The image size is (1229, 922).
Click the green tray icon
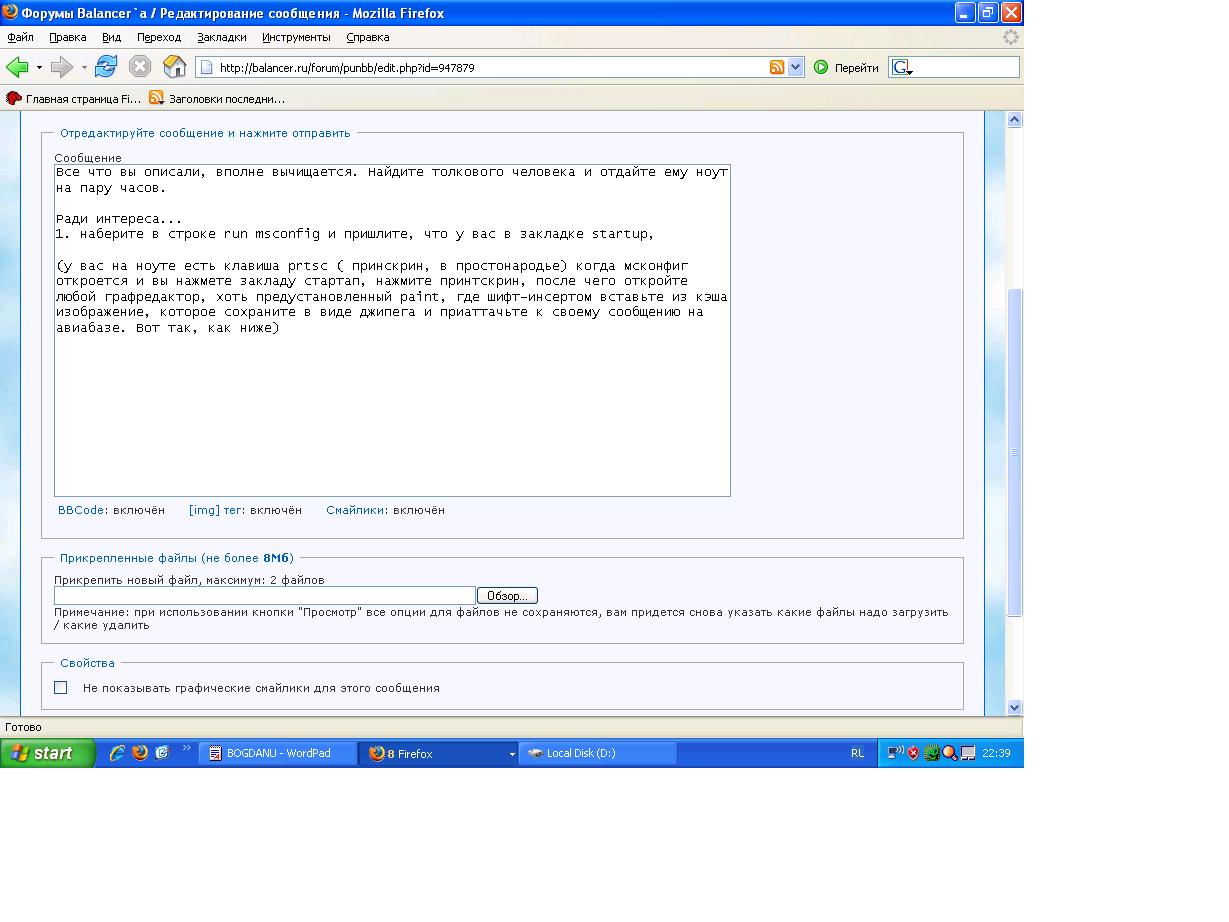click(931, 753)
